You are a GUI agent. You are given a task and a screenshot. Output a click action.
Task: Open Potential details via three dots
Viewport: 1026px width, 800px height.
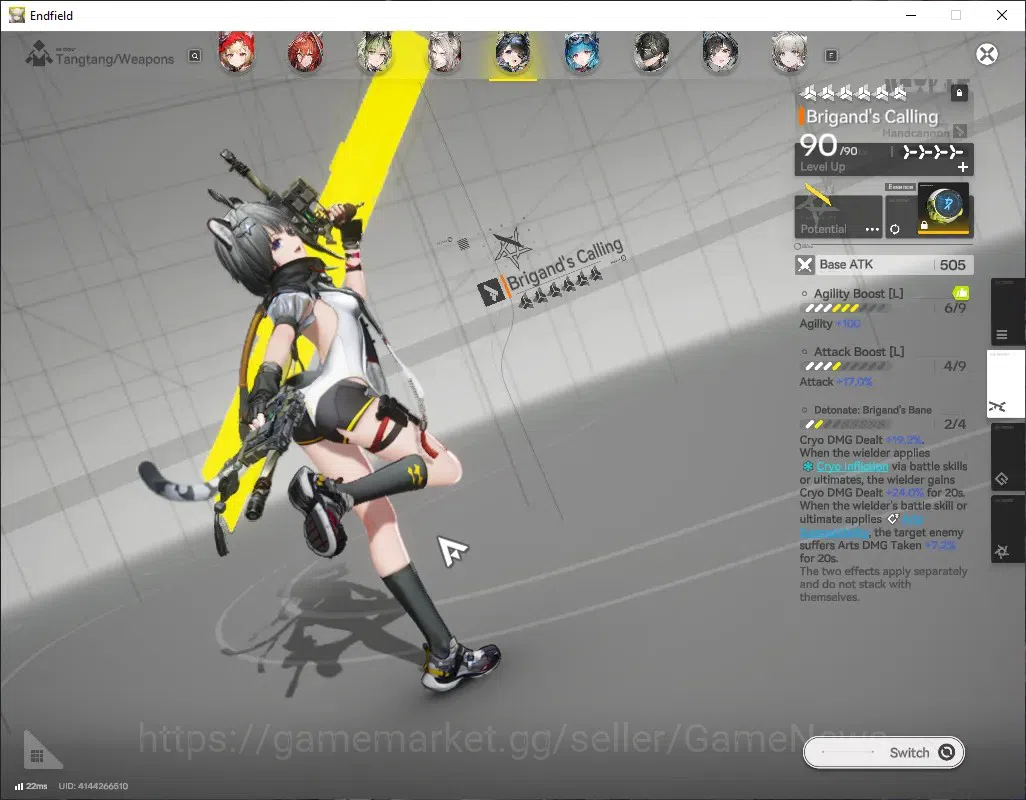[x=872, y=230]
